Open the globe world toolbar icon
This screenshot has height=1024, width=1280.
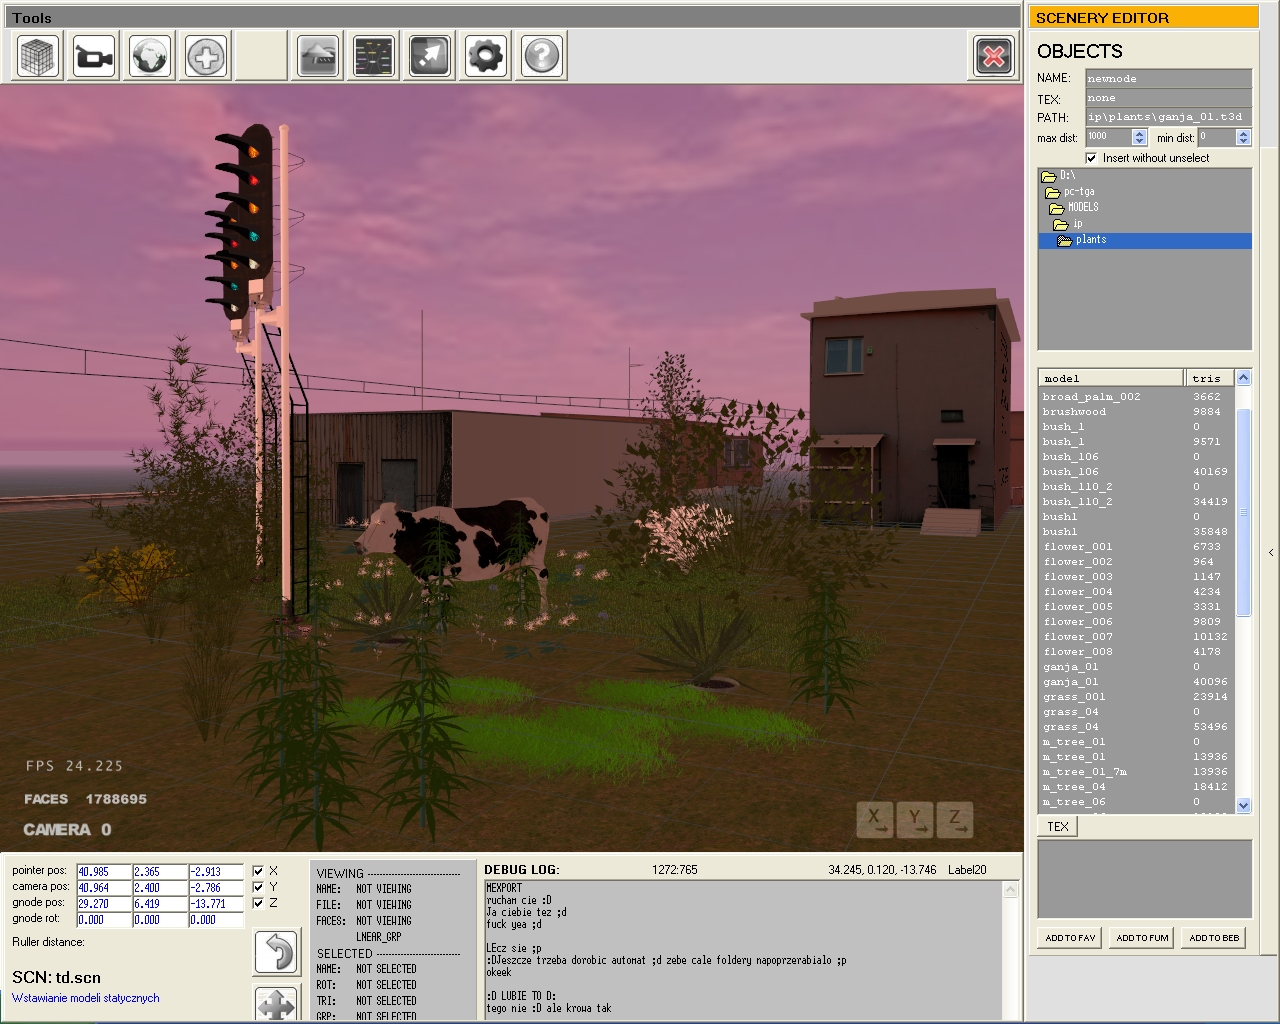click(151, 56)
